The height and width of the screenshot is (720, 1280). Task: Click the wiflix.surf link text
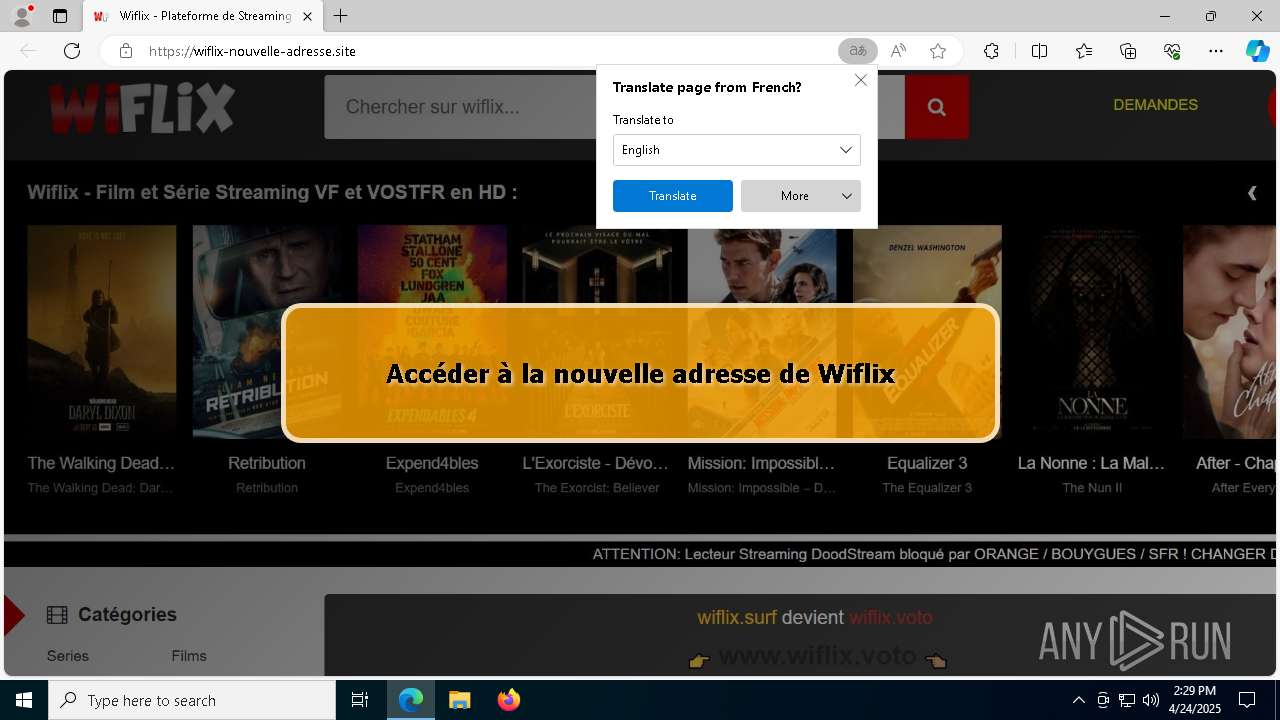click(737, 618)
